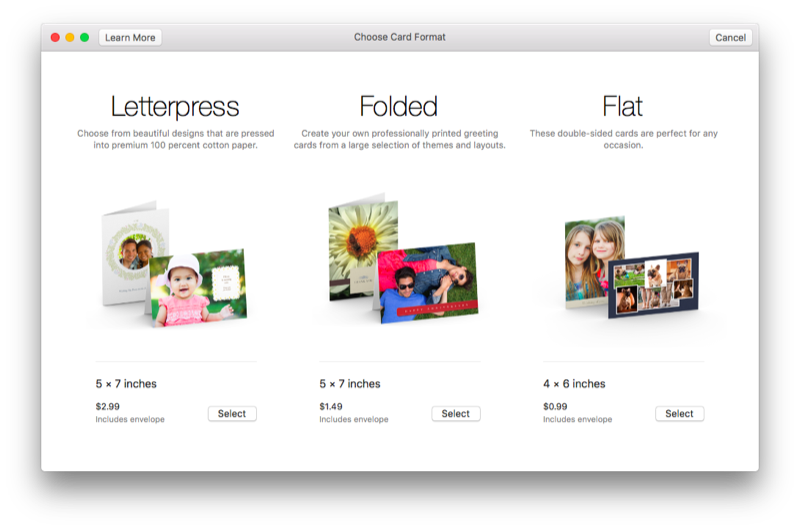Cancel the card format dialog
This screenshot has width=800, height=530.
coord(730,38)
